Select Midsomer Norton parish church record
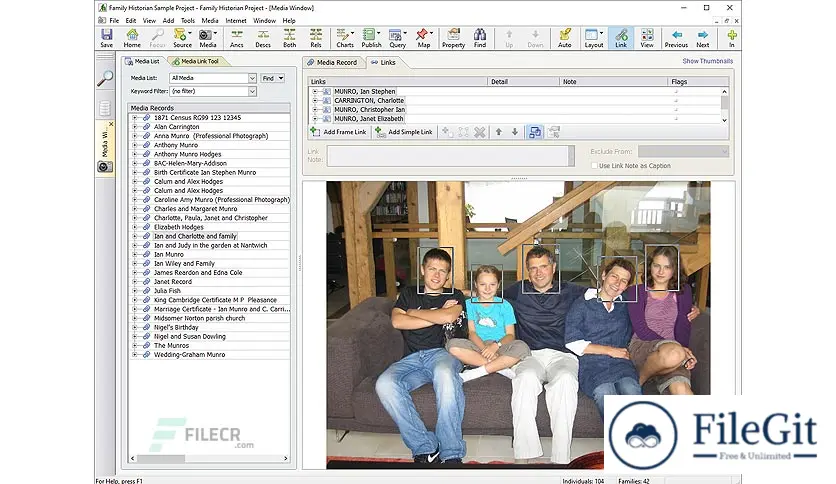This screenshot has width=836, height=484. [x=199, y=318]
